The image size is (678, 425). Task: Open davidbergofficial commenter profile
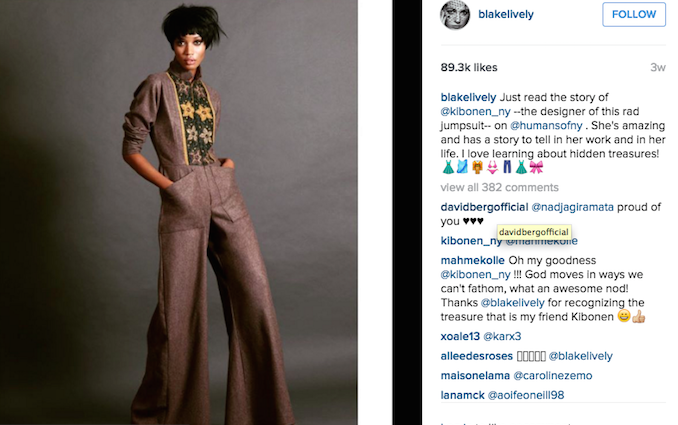(x=484, y=207)
